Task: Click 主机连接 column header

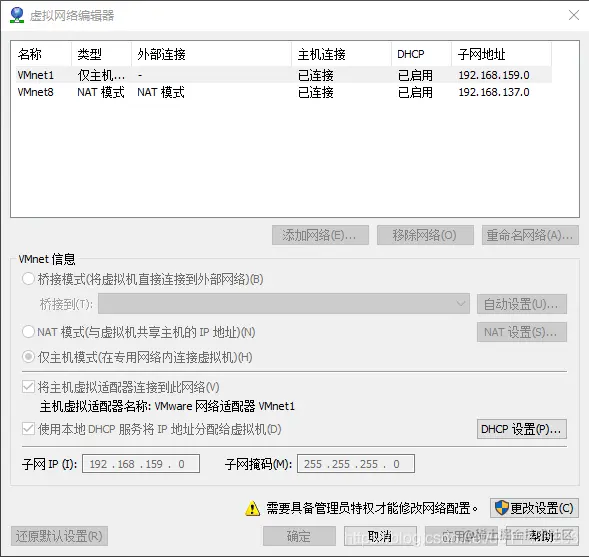Action: tap(341, 54)
